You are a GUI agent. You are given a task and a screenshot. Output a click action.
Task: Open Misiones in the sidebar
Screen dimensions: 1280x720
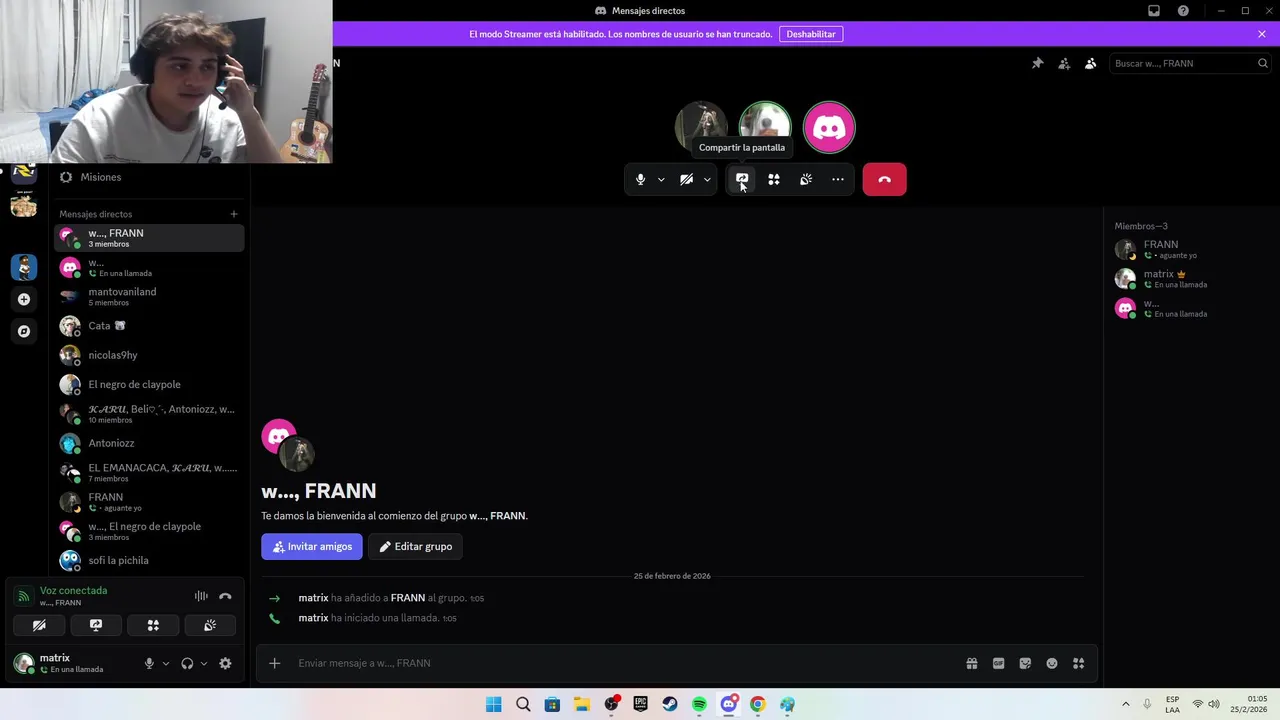[149, 177]
